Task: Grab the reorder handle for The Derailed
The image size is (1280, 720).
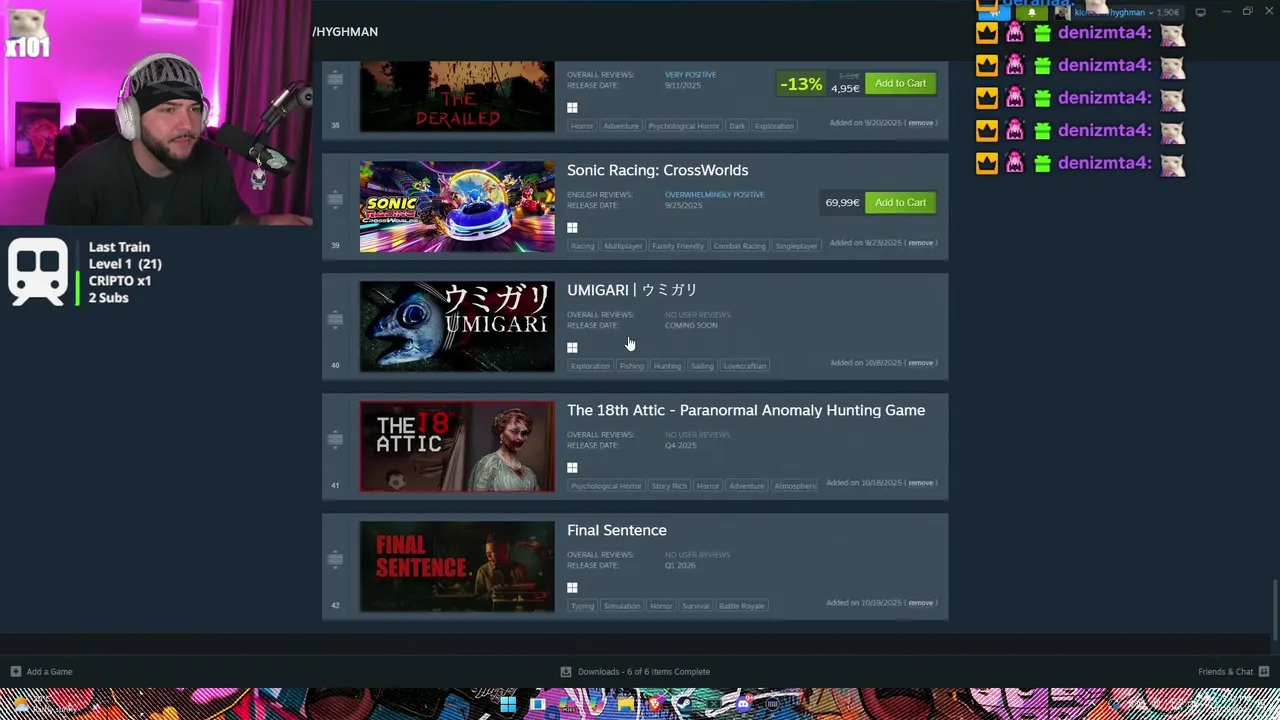Action: click(x=335, y=78)
